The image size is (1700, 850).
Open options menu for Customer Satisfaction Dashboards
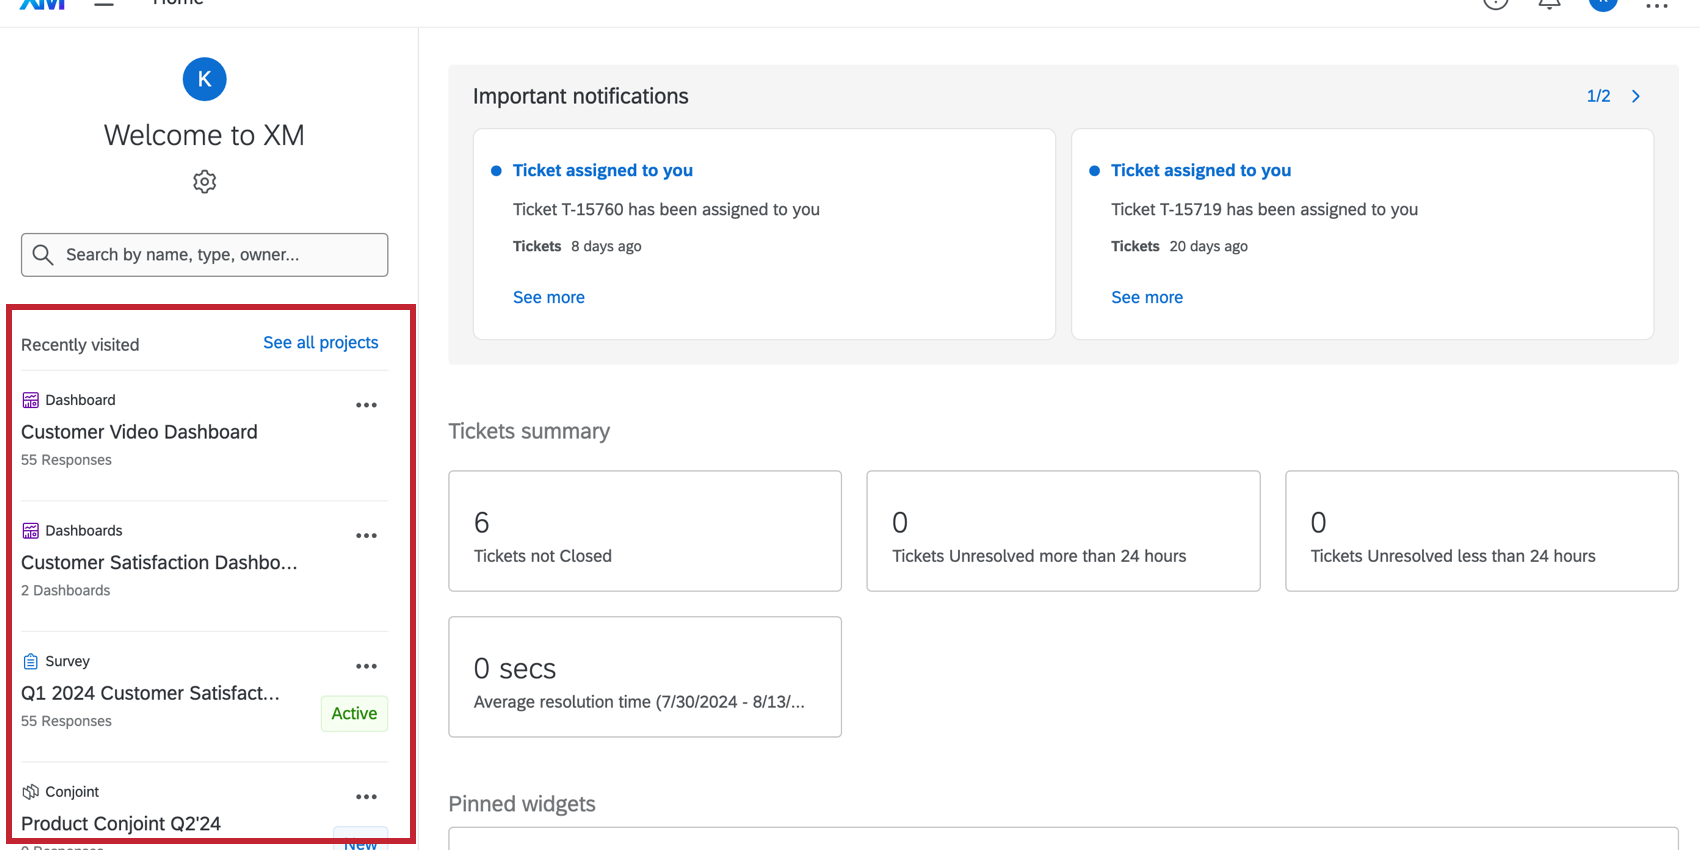click(366, 536)
